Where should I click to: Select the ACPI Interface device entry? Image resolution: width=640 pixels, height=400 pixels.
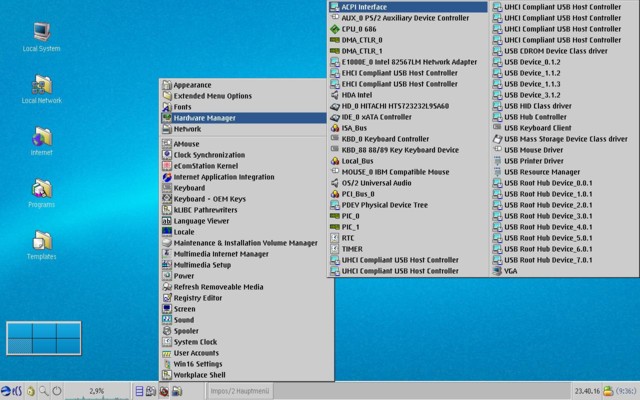coord(408,7)
